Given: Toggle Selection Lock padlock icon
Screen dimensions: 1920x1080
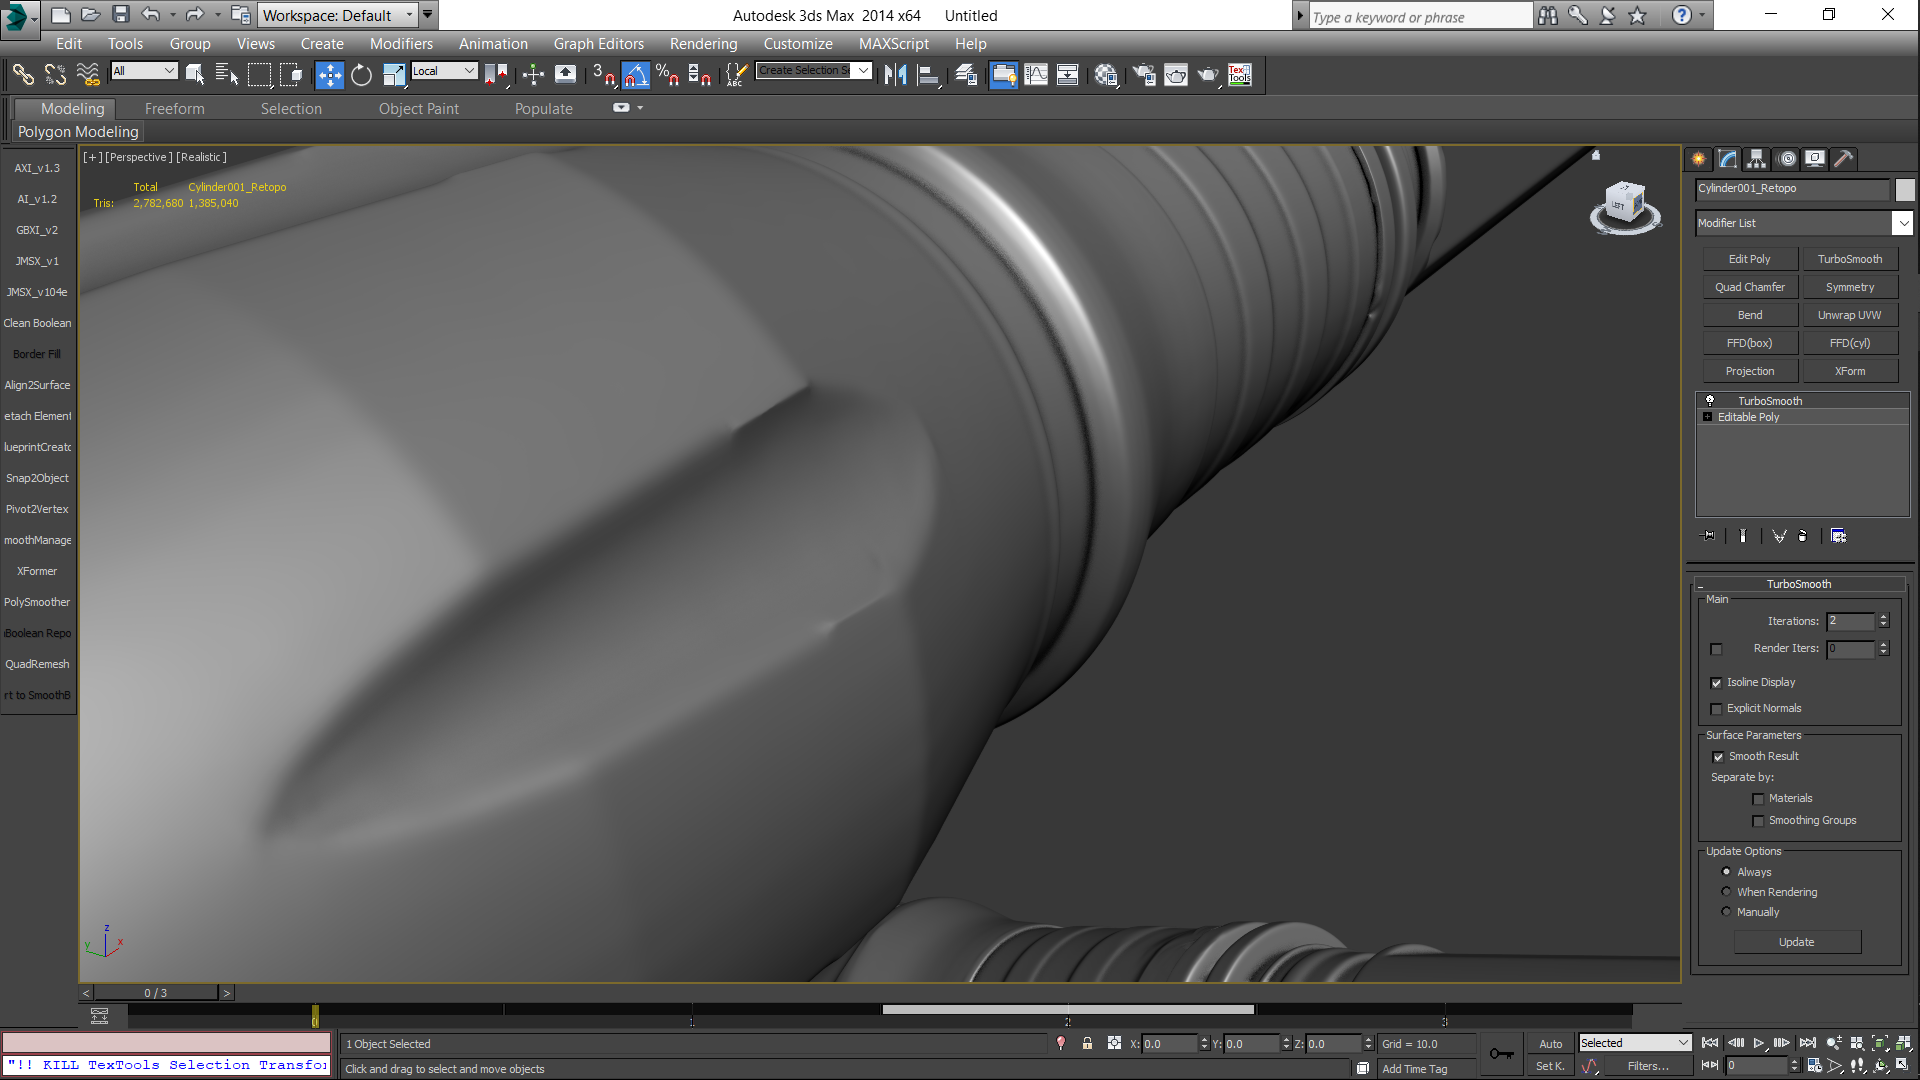Looking at the screenshot, I should tap(1087, 1044).
